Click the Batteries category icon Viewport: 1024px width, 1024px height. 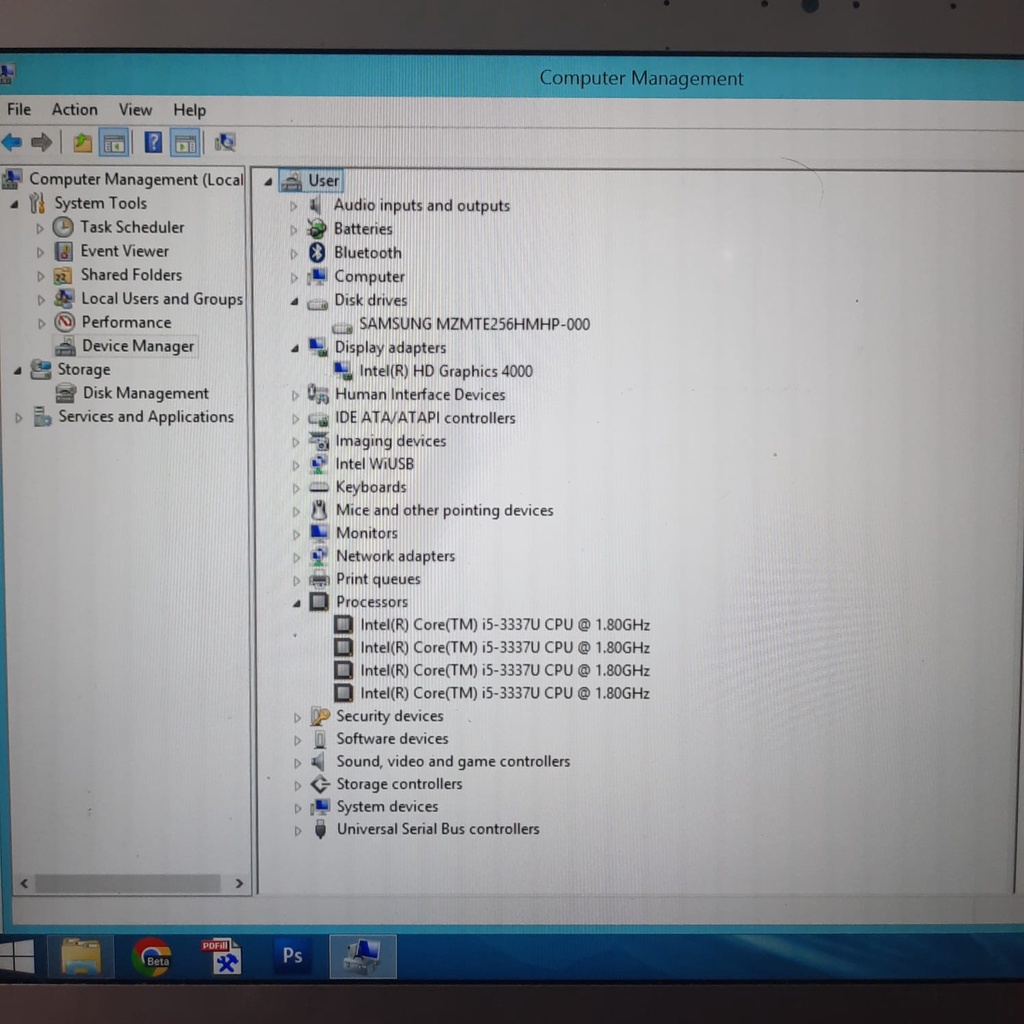[317, 229]
